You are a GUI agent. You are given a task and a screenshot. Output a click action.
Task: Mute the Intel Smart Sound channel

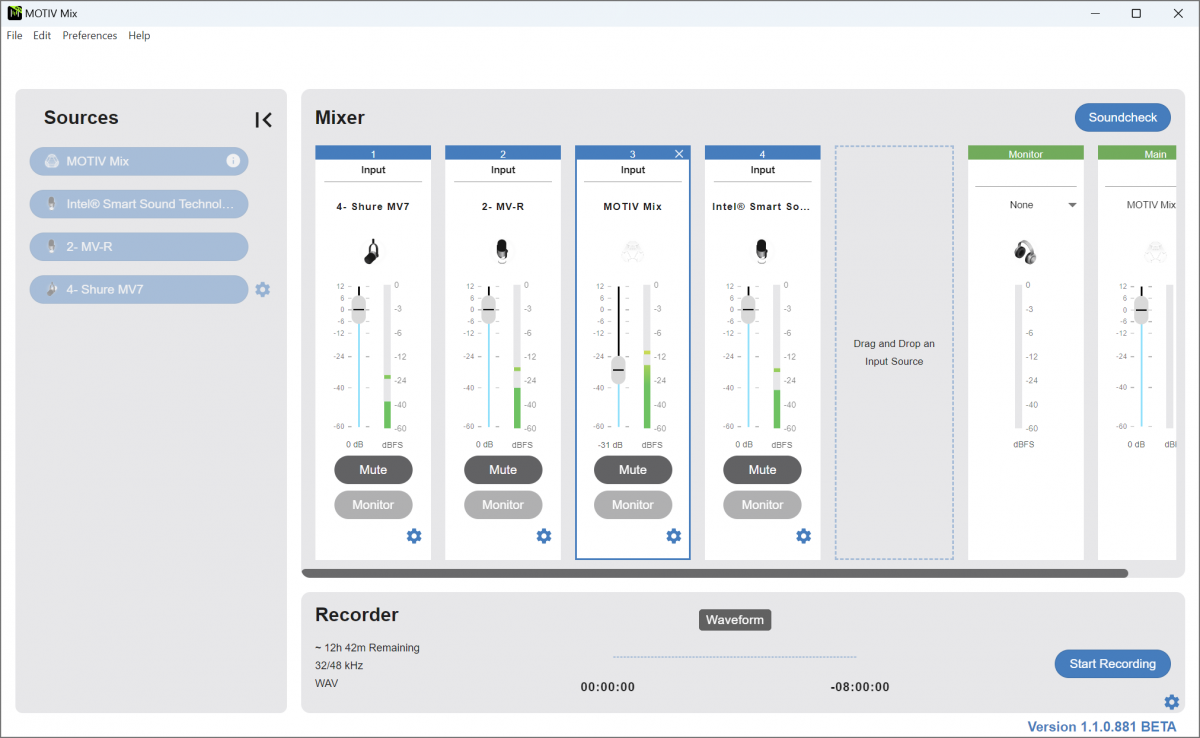coord(762,470)
